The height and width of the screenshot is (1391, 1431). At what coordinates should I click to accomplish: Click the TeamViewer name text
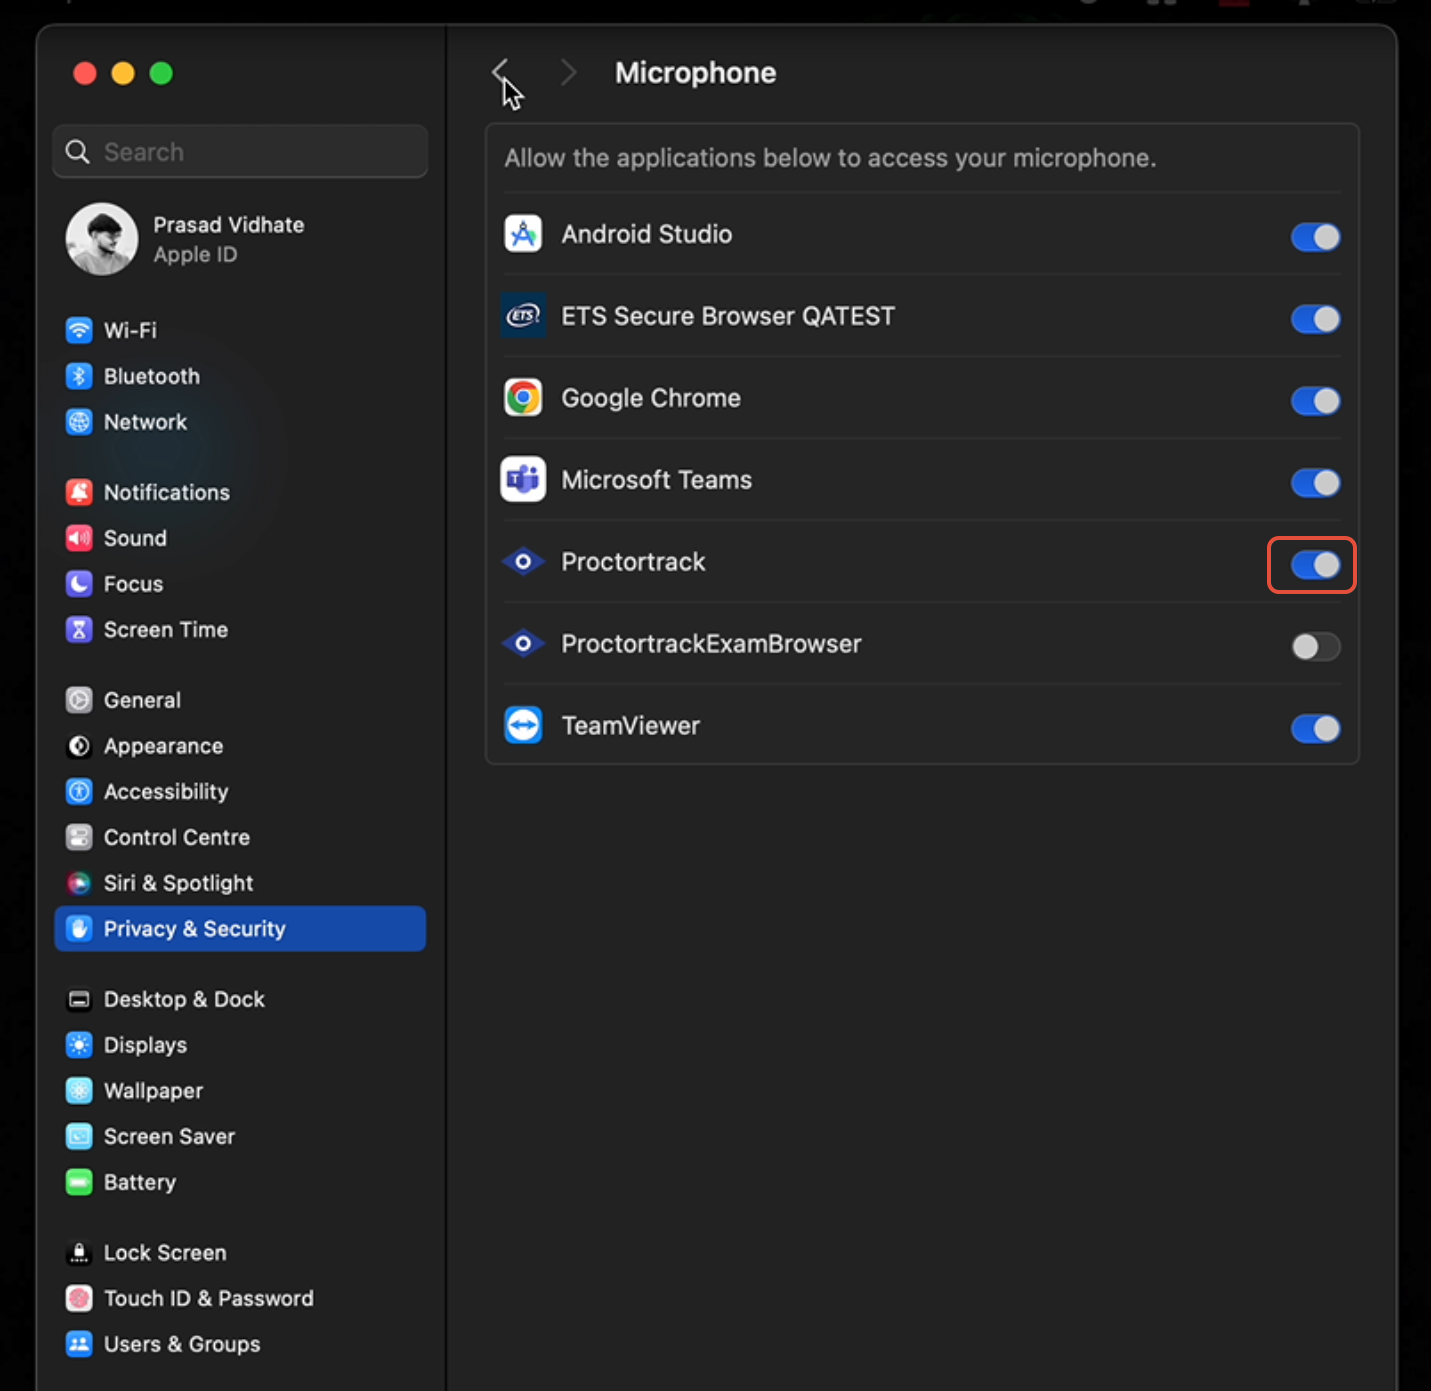[x=631, y=726]
